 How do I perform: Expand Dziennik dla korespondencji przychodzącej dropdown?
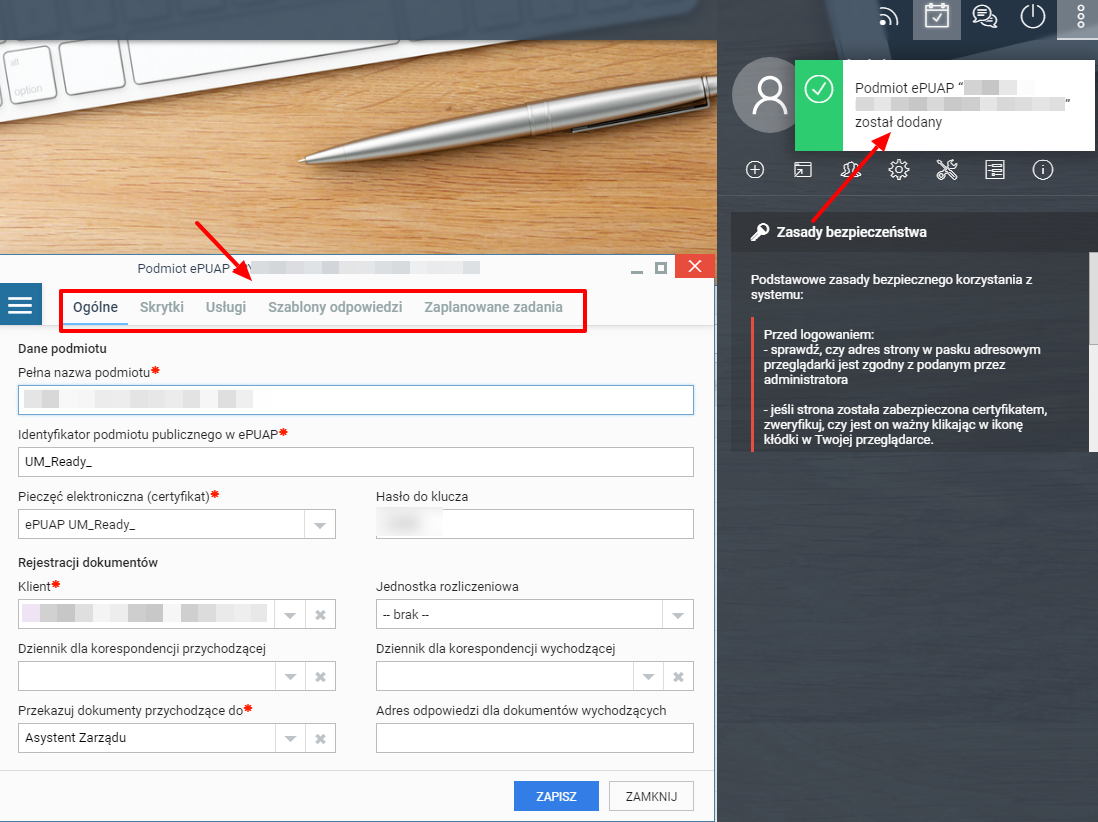coord(290,676)
